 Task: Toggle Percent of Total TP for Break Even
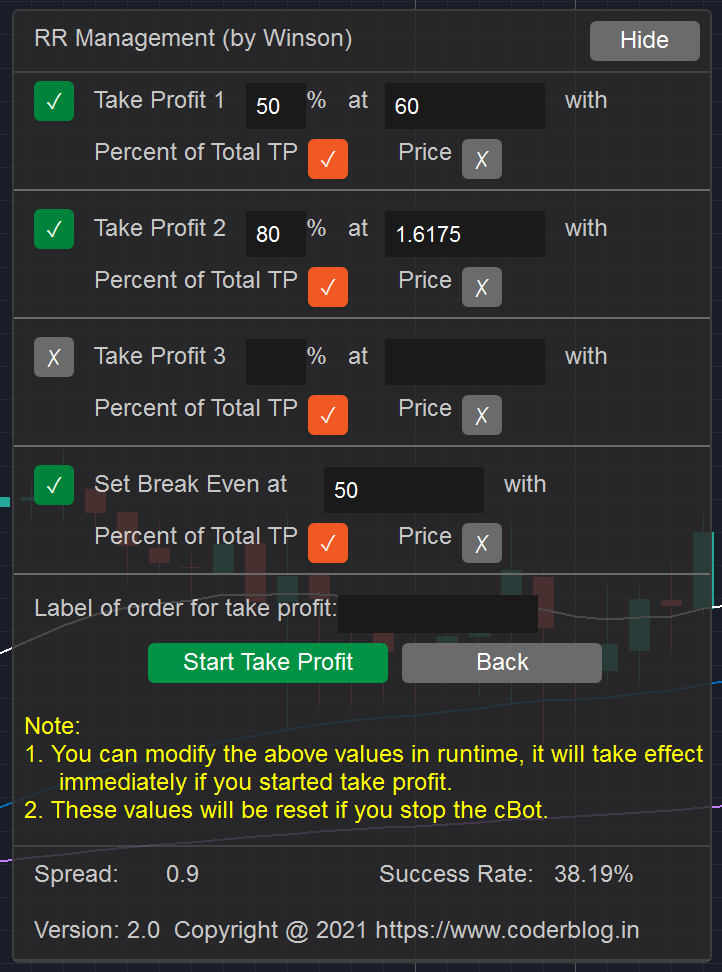tap(328, 543)
